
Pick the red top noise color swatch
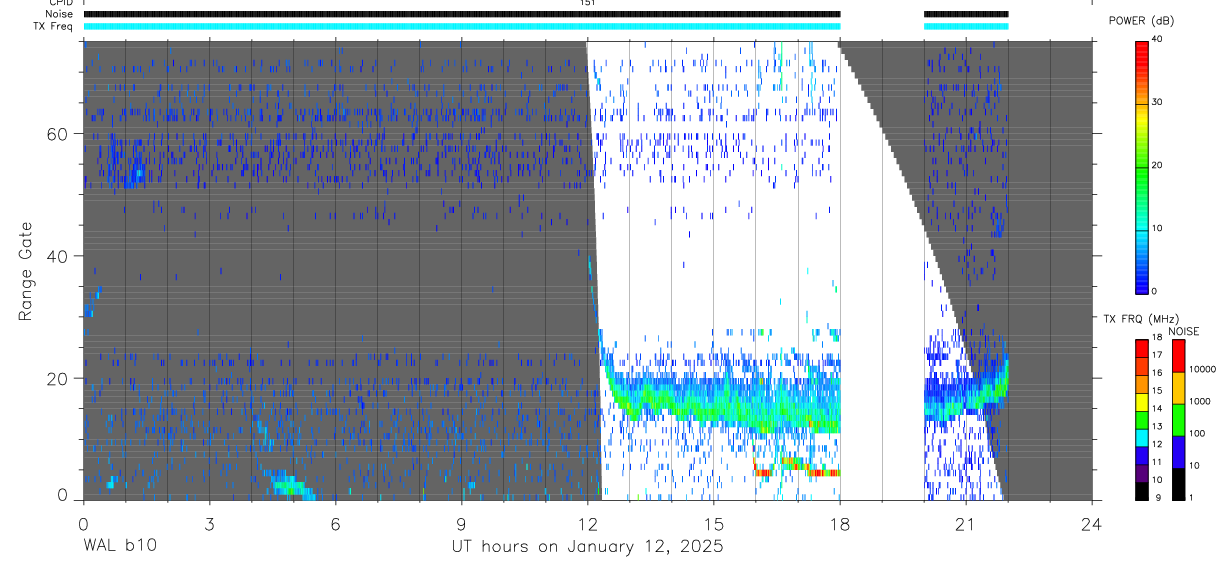[1177, 356]
